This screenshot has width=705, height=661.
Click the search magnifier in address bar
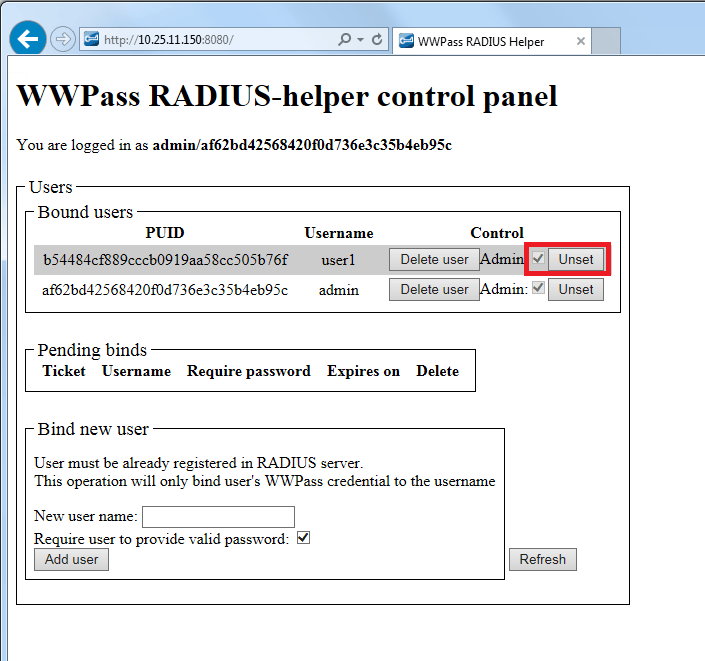point(344,40)
